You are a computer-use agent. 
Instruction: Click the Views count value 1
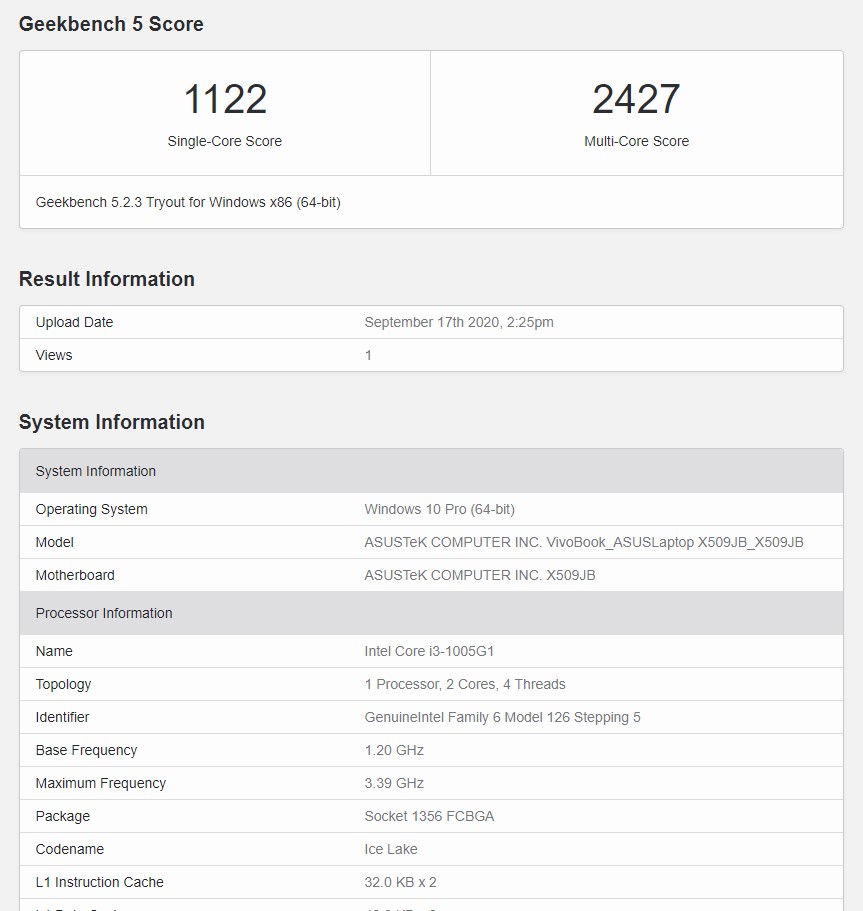click(368, 355)
